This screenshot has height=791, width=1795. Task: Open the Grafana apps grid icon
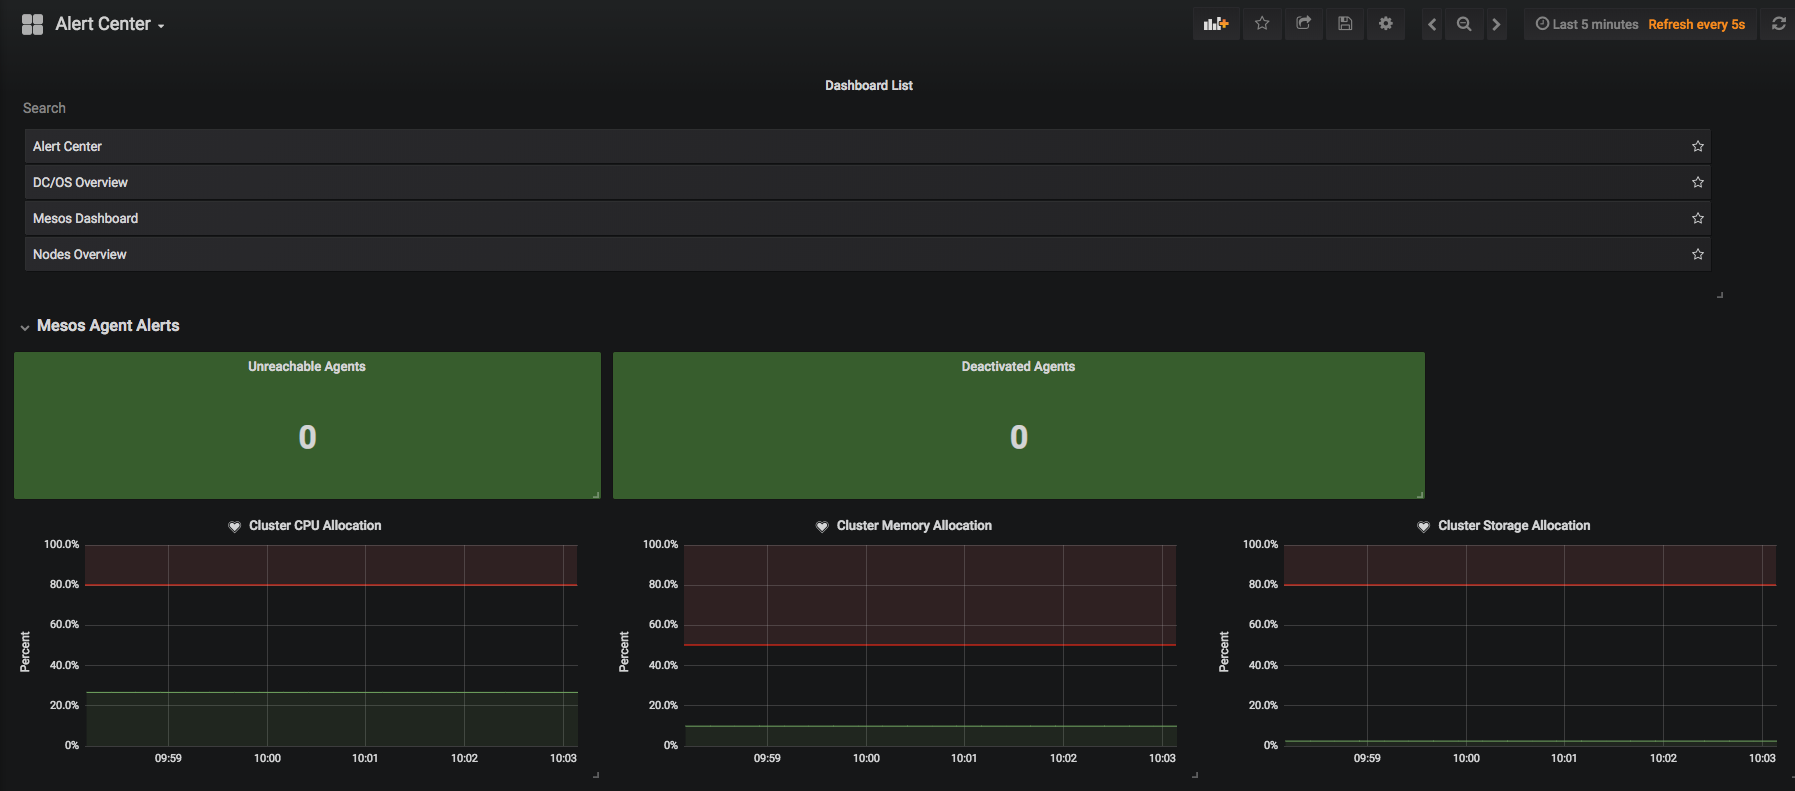tap(32, 24)
